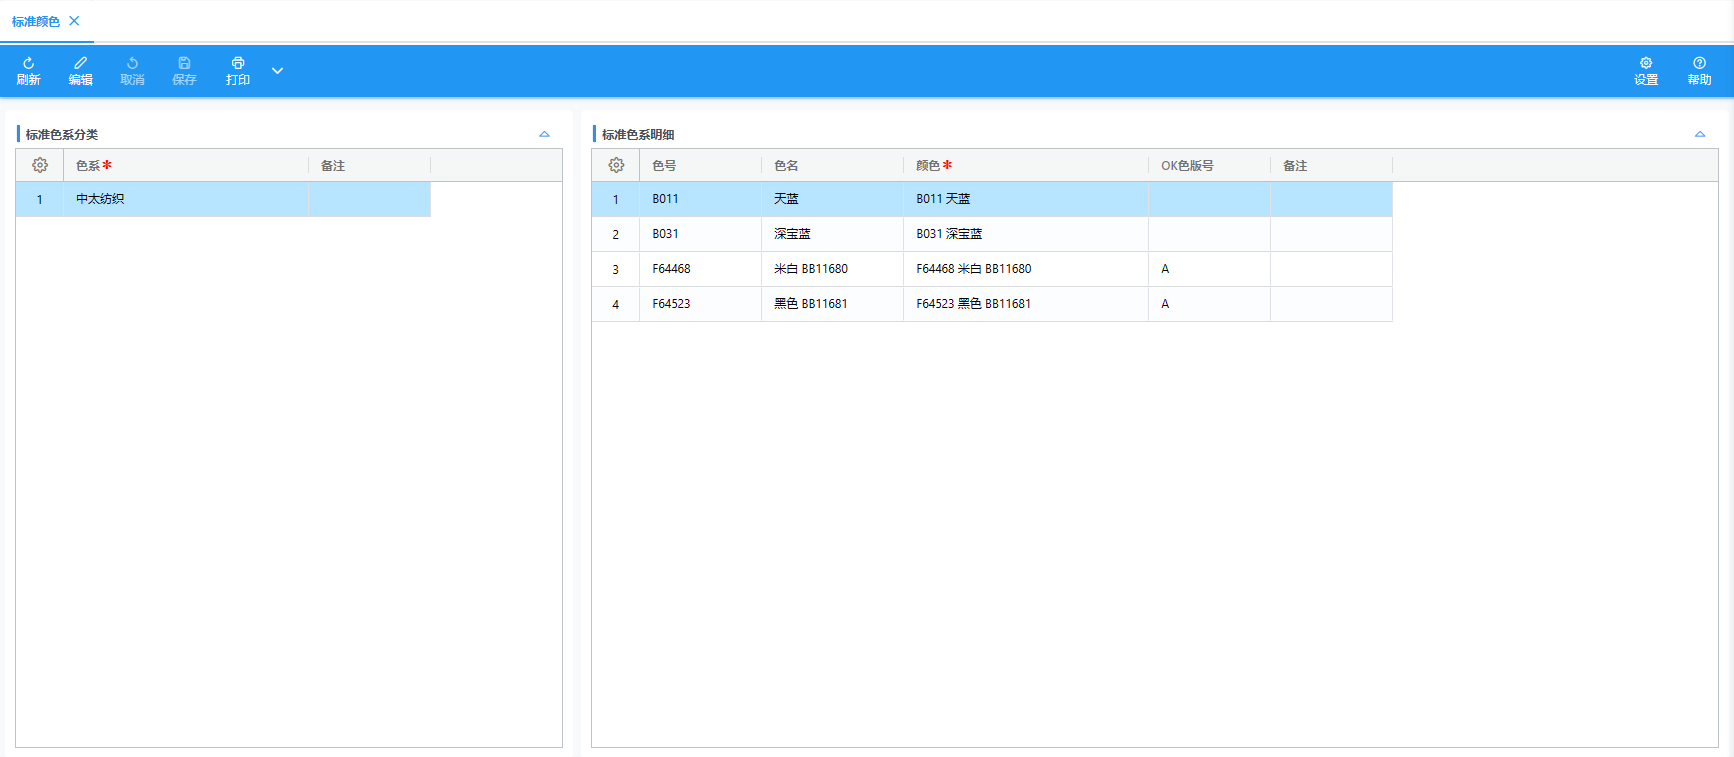Select row with color code B031
The image size is (1734, 757).
coord(665,234)
